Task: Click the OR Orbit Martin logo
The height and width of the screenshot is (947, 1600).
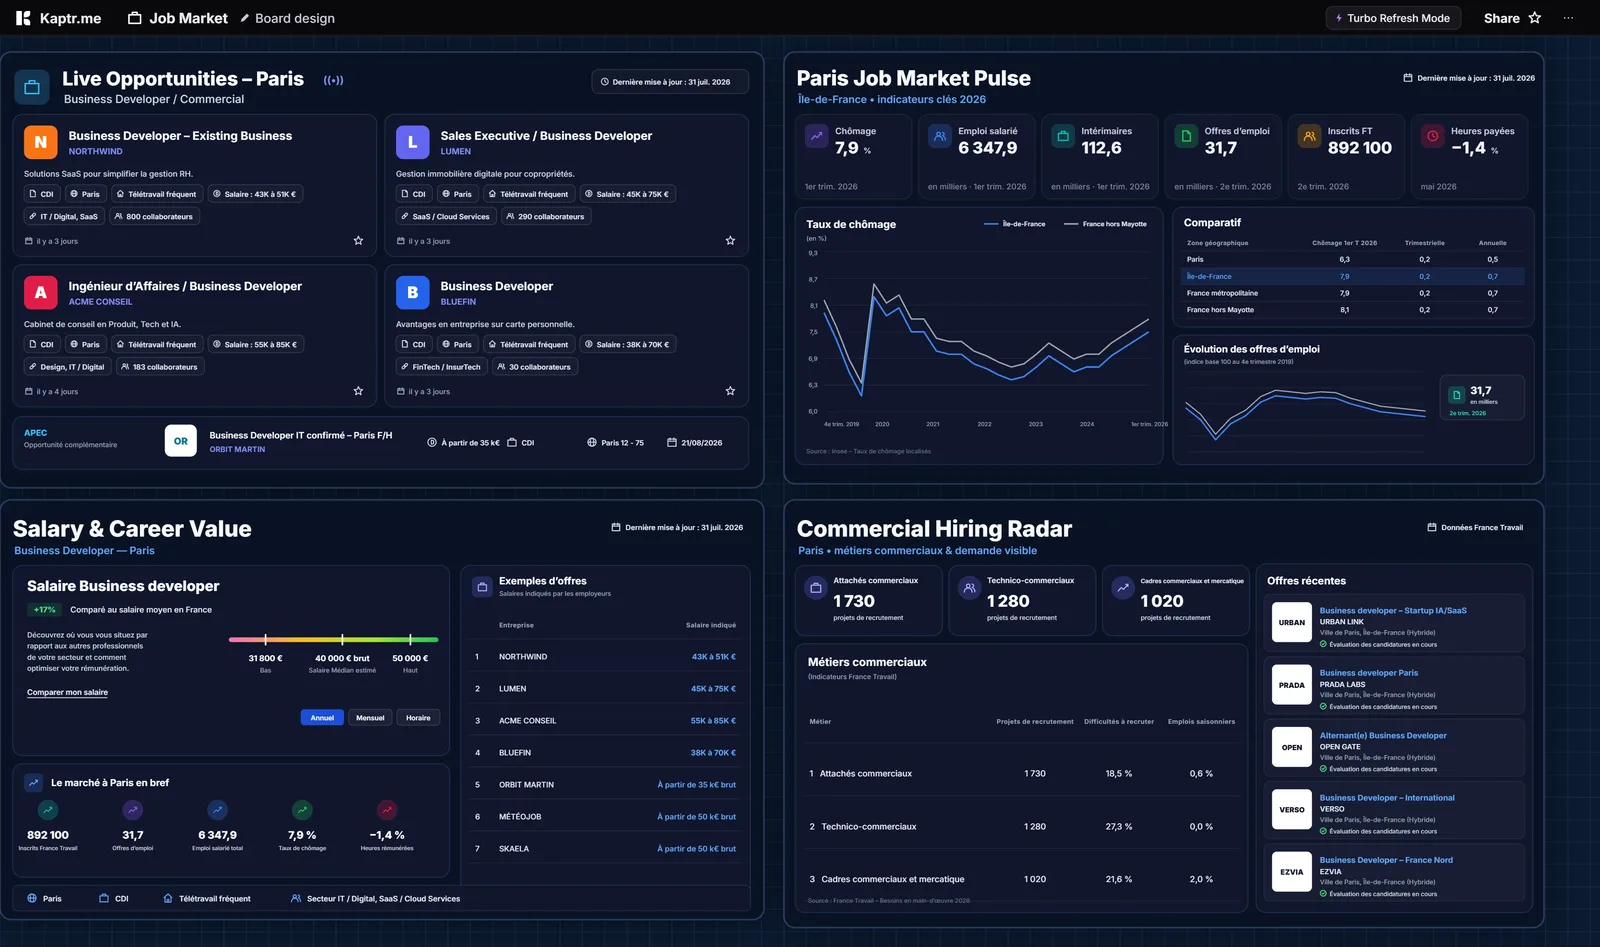Action: (181, 441)
